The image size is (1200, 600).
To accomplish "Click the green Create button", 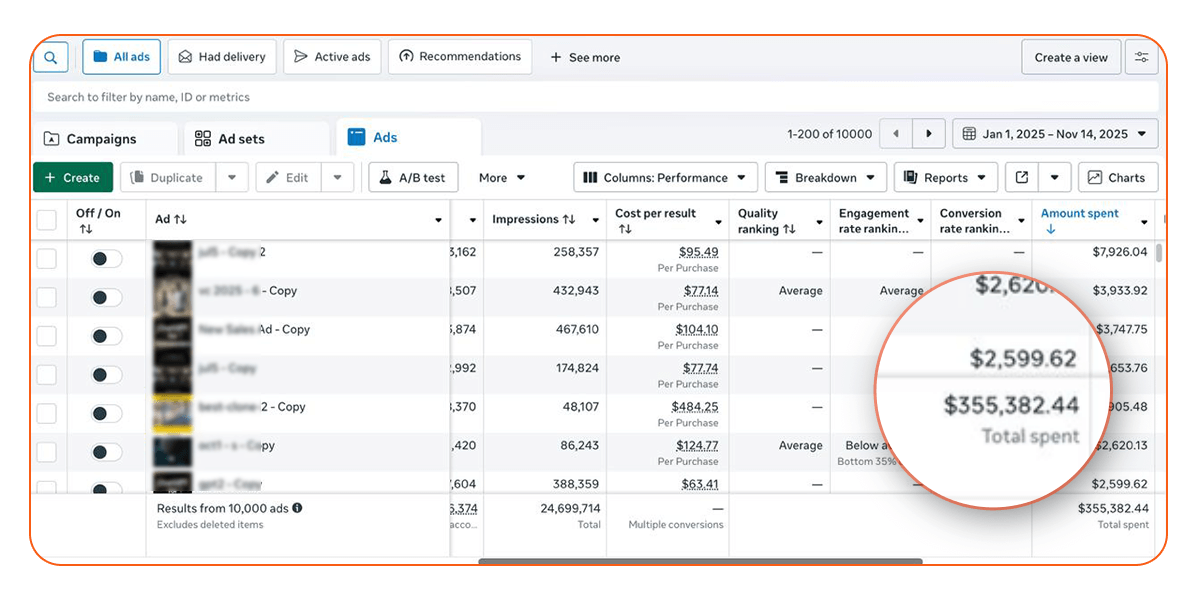I will coord(72,177).
